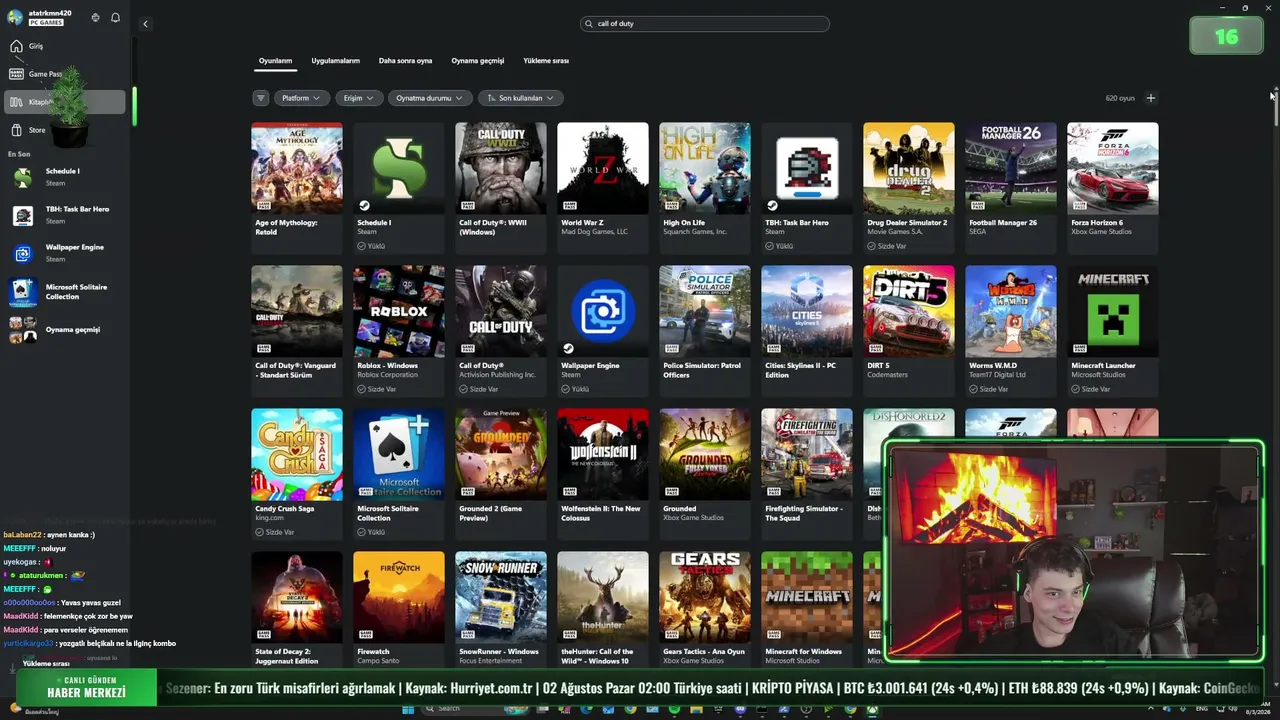Click the call of duty search field
Screen dimensions: 1280x720
[x=705, y=23]
